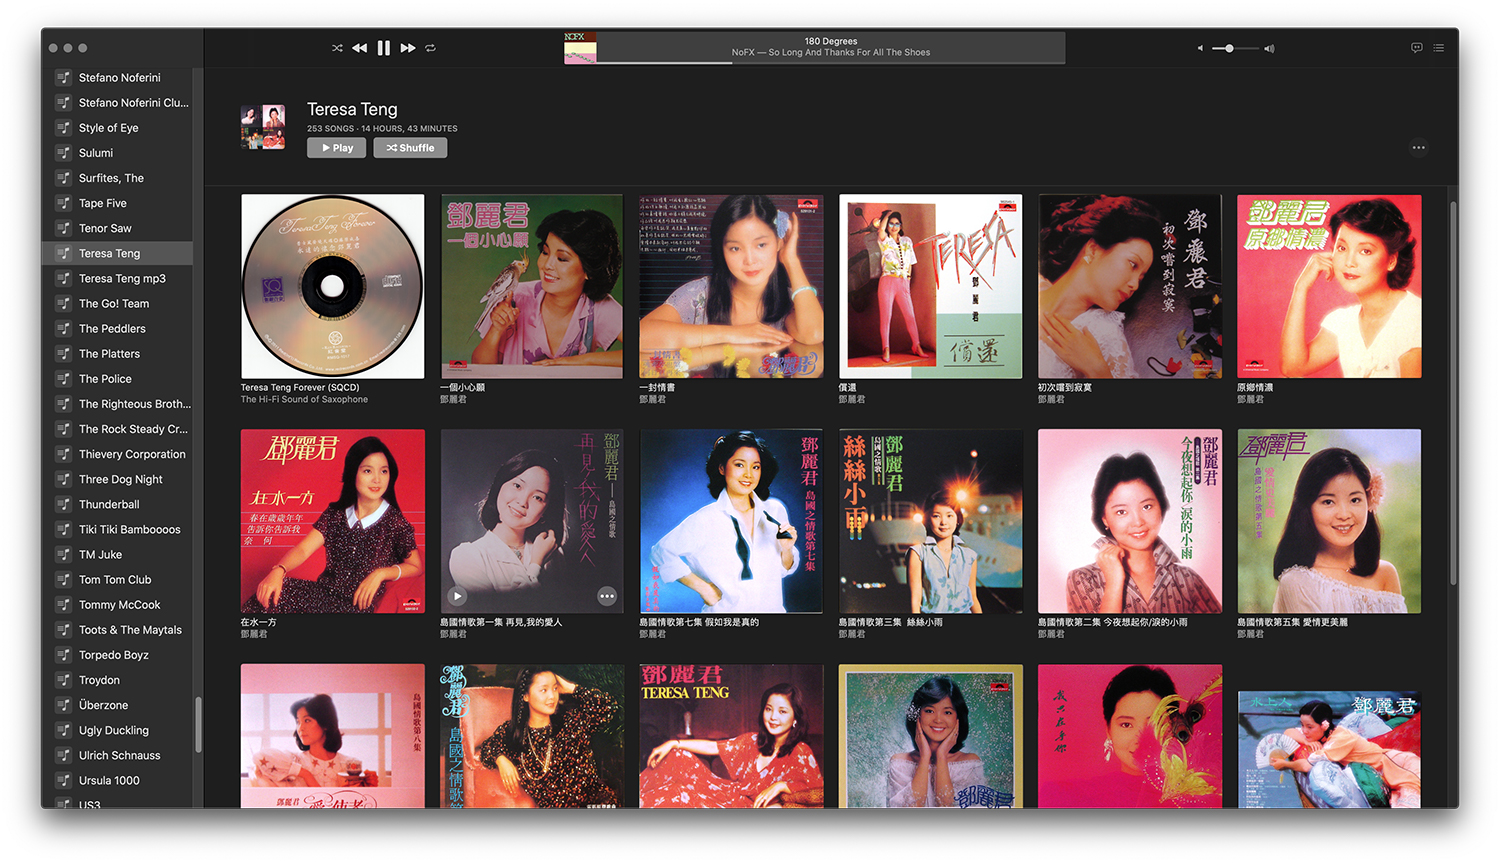
Task: Click the sidebar playlist scrollbar
Action: pos(198,724)
